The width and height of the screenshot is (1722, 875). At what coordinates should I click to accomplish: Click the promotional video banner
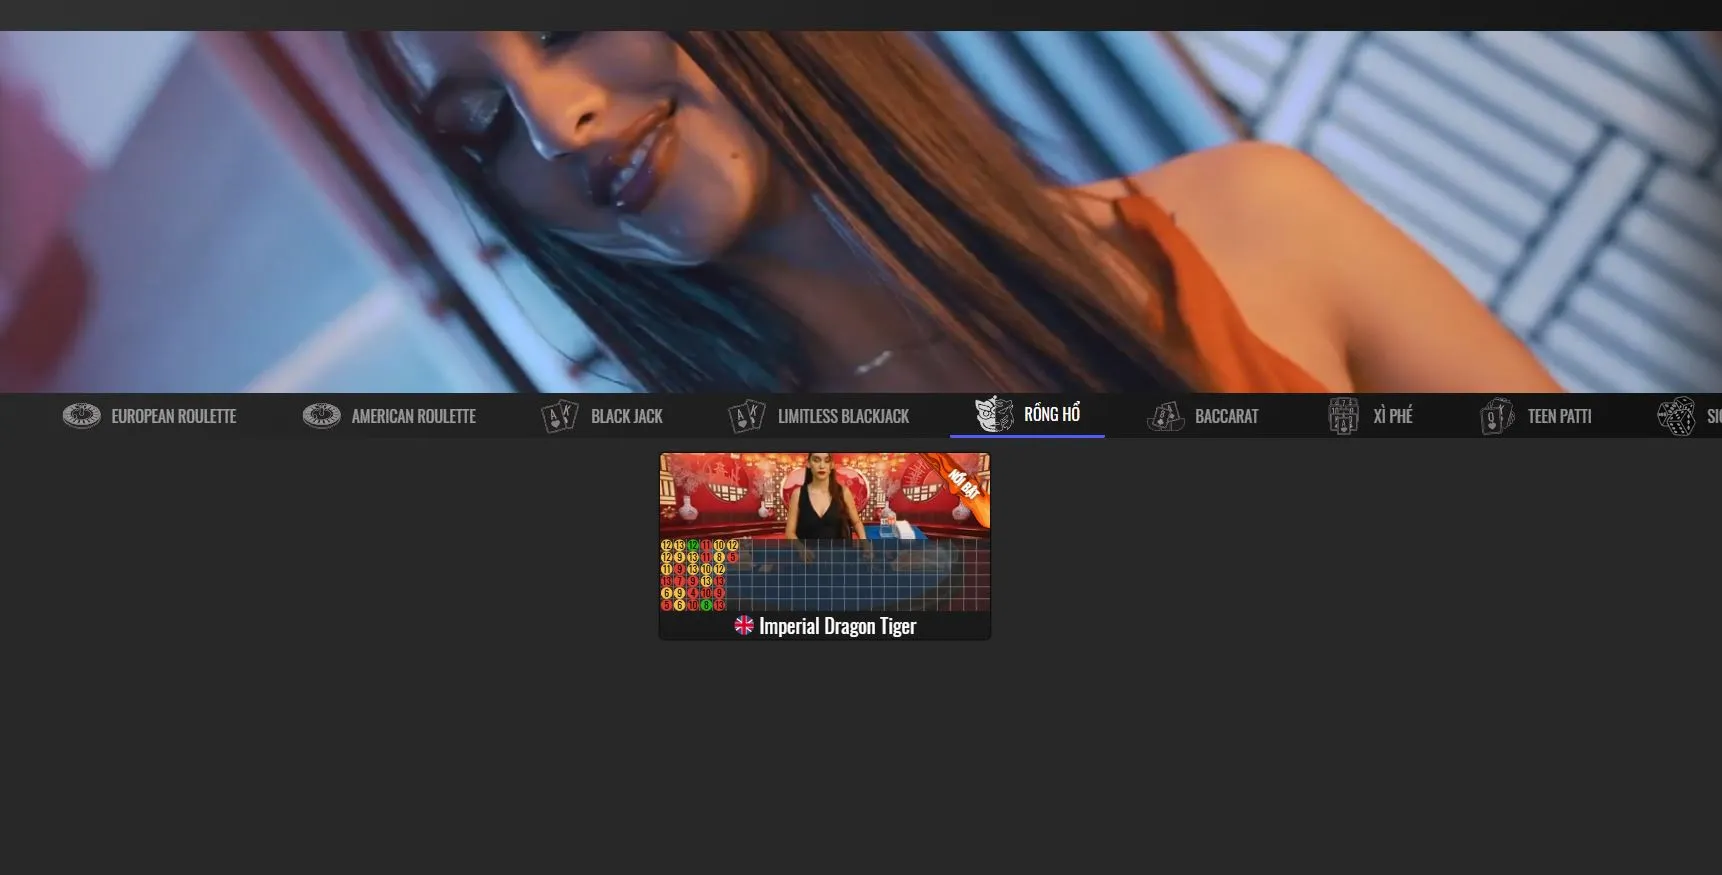pyautogui.click(x=860, y=212)
